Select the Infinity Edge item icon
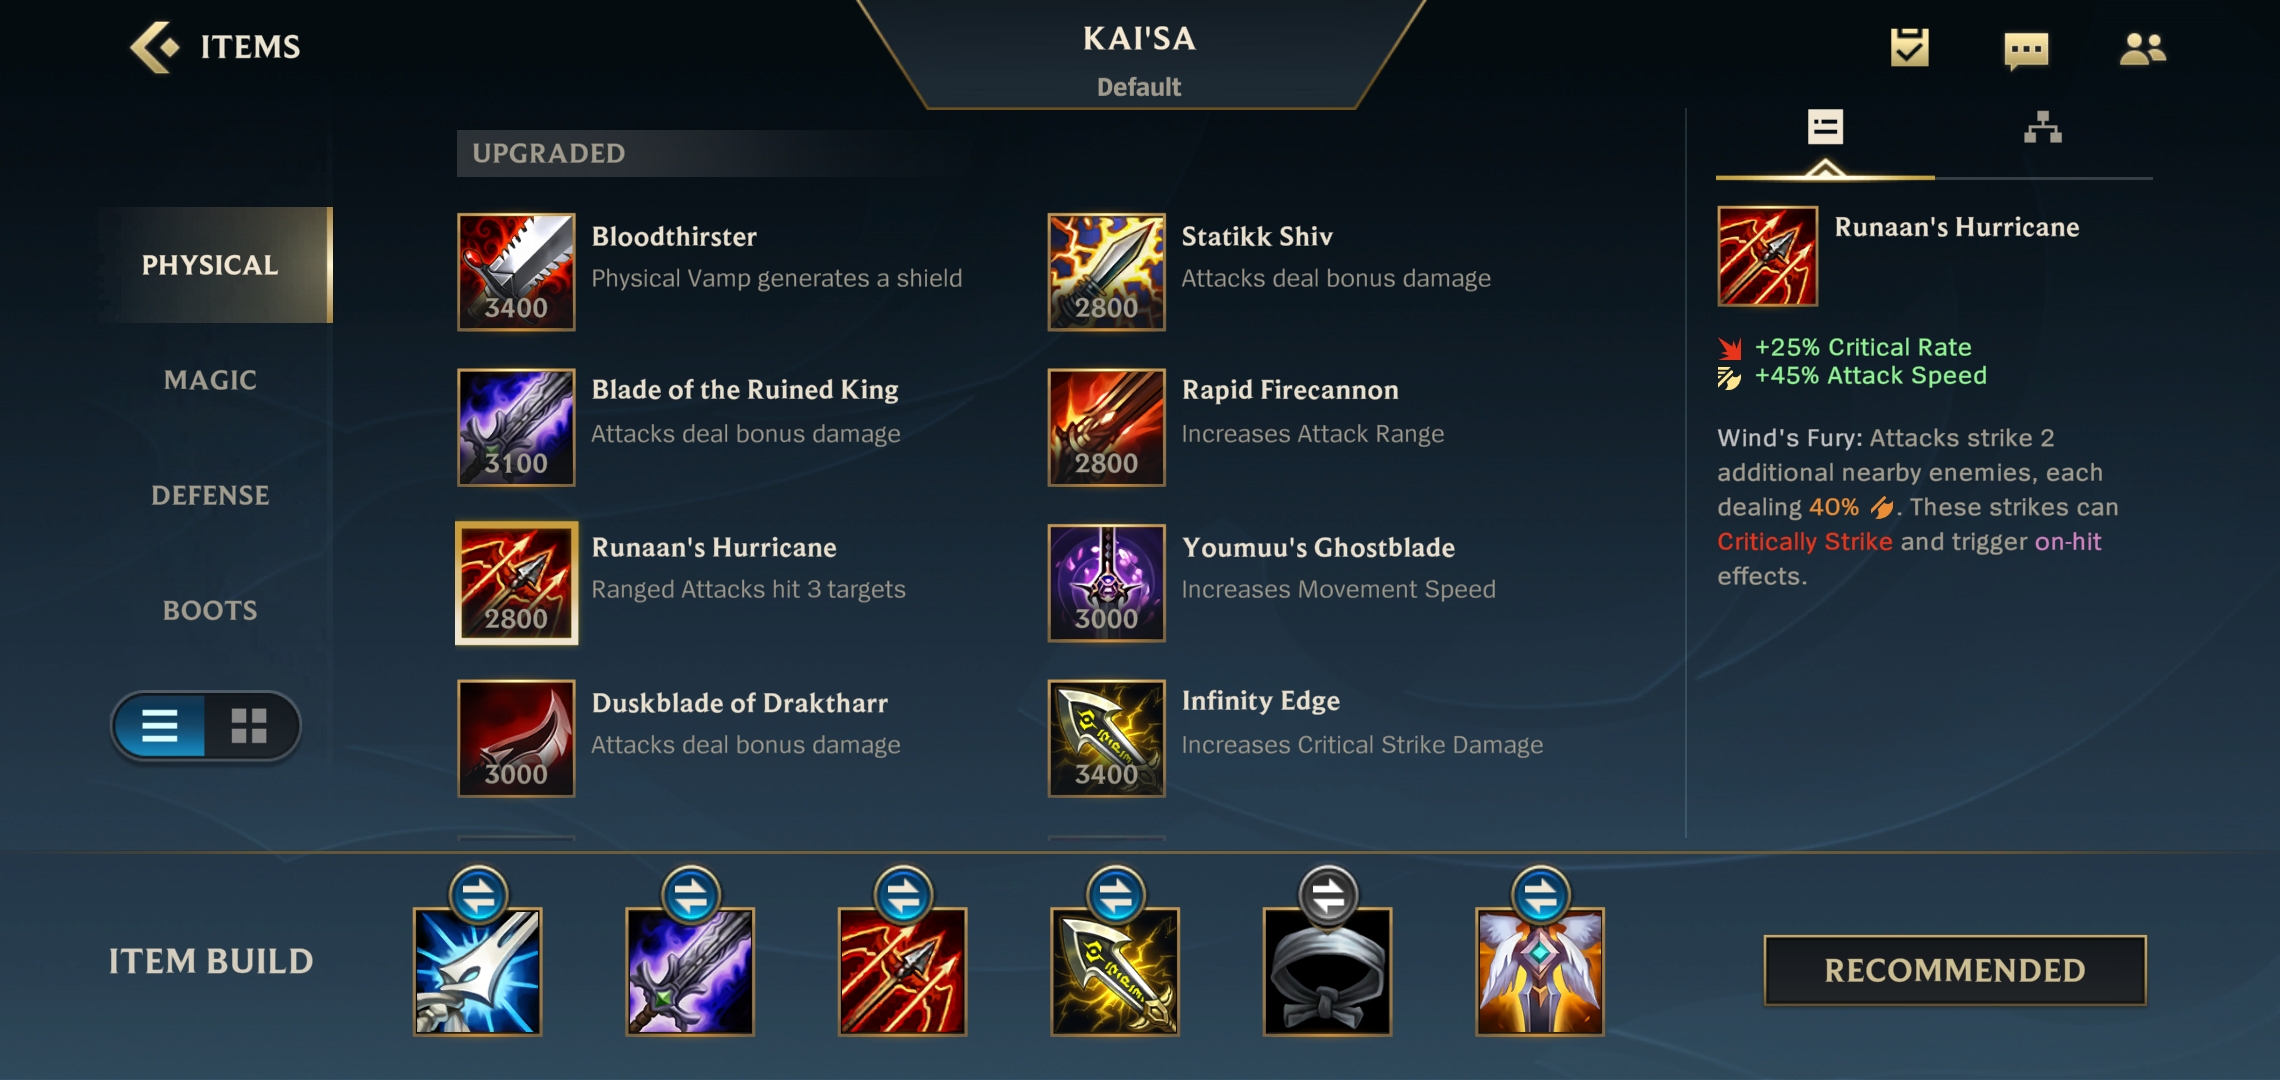The width and height of the screenshot is (2280, 1080). 1106,738
